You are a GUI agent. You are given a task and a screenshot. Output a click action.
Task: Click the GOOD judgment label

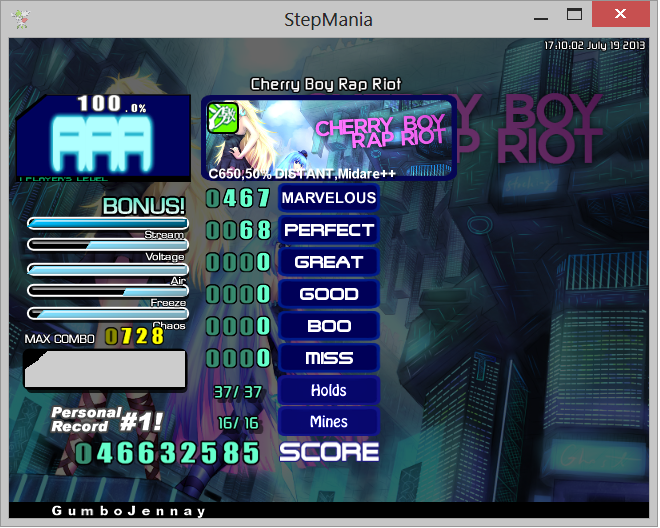point(329,294)
